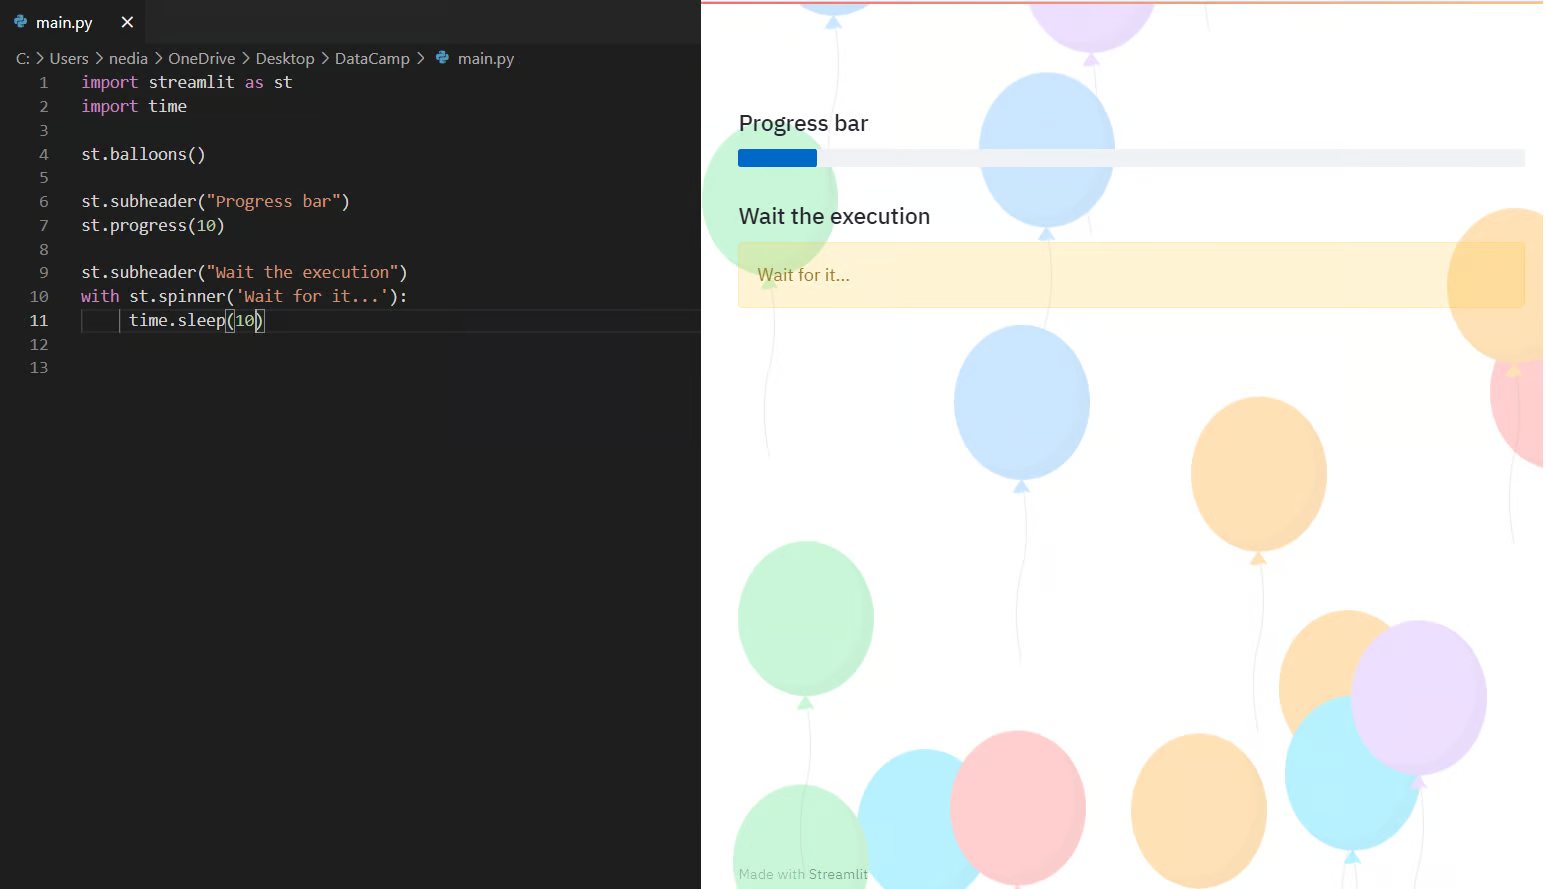Open the Users breadcrumb folder
The image size is (1546, 889).
pyautogui.click(x=69, y=59)
